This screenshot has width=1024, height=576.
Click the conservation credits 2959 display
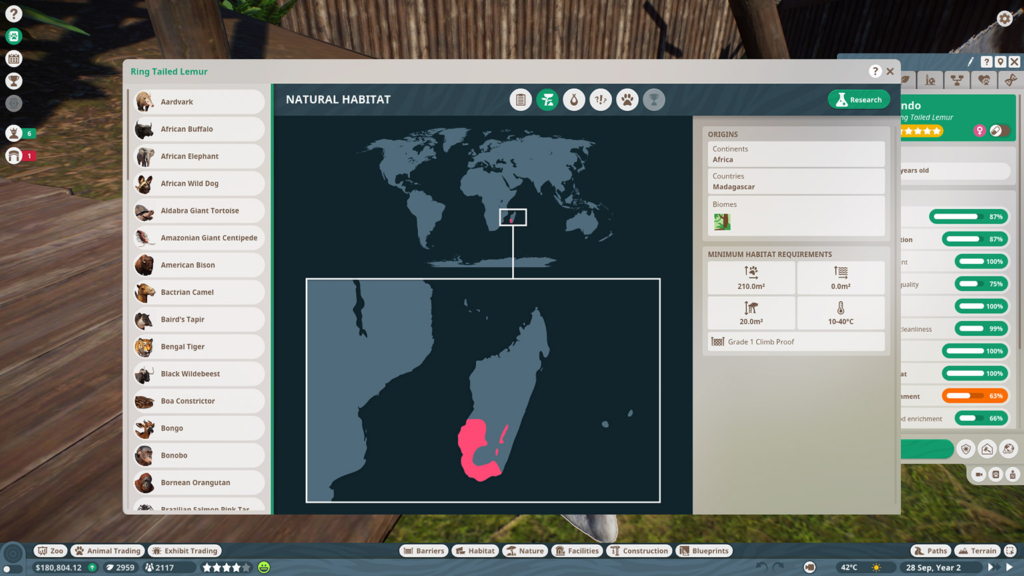click(x=120, y=568)
